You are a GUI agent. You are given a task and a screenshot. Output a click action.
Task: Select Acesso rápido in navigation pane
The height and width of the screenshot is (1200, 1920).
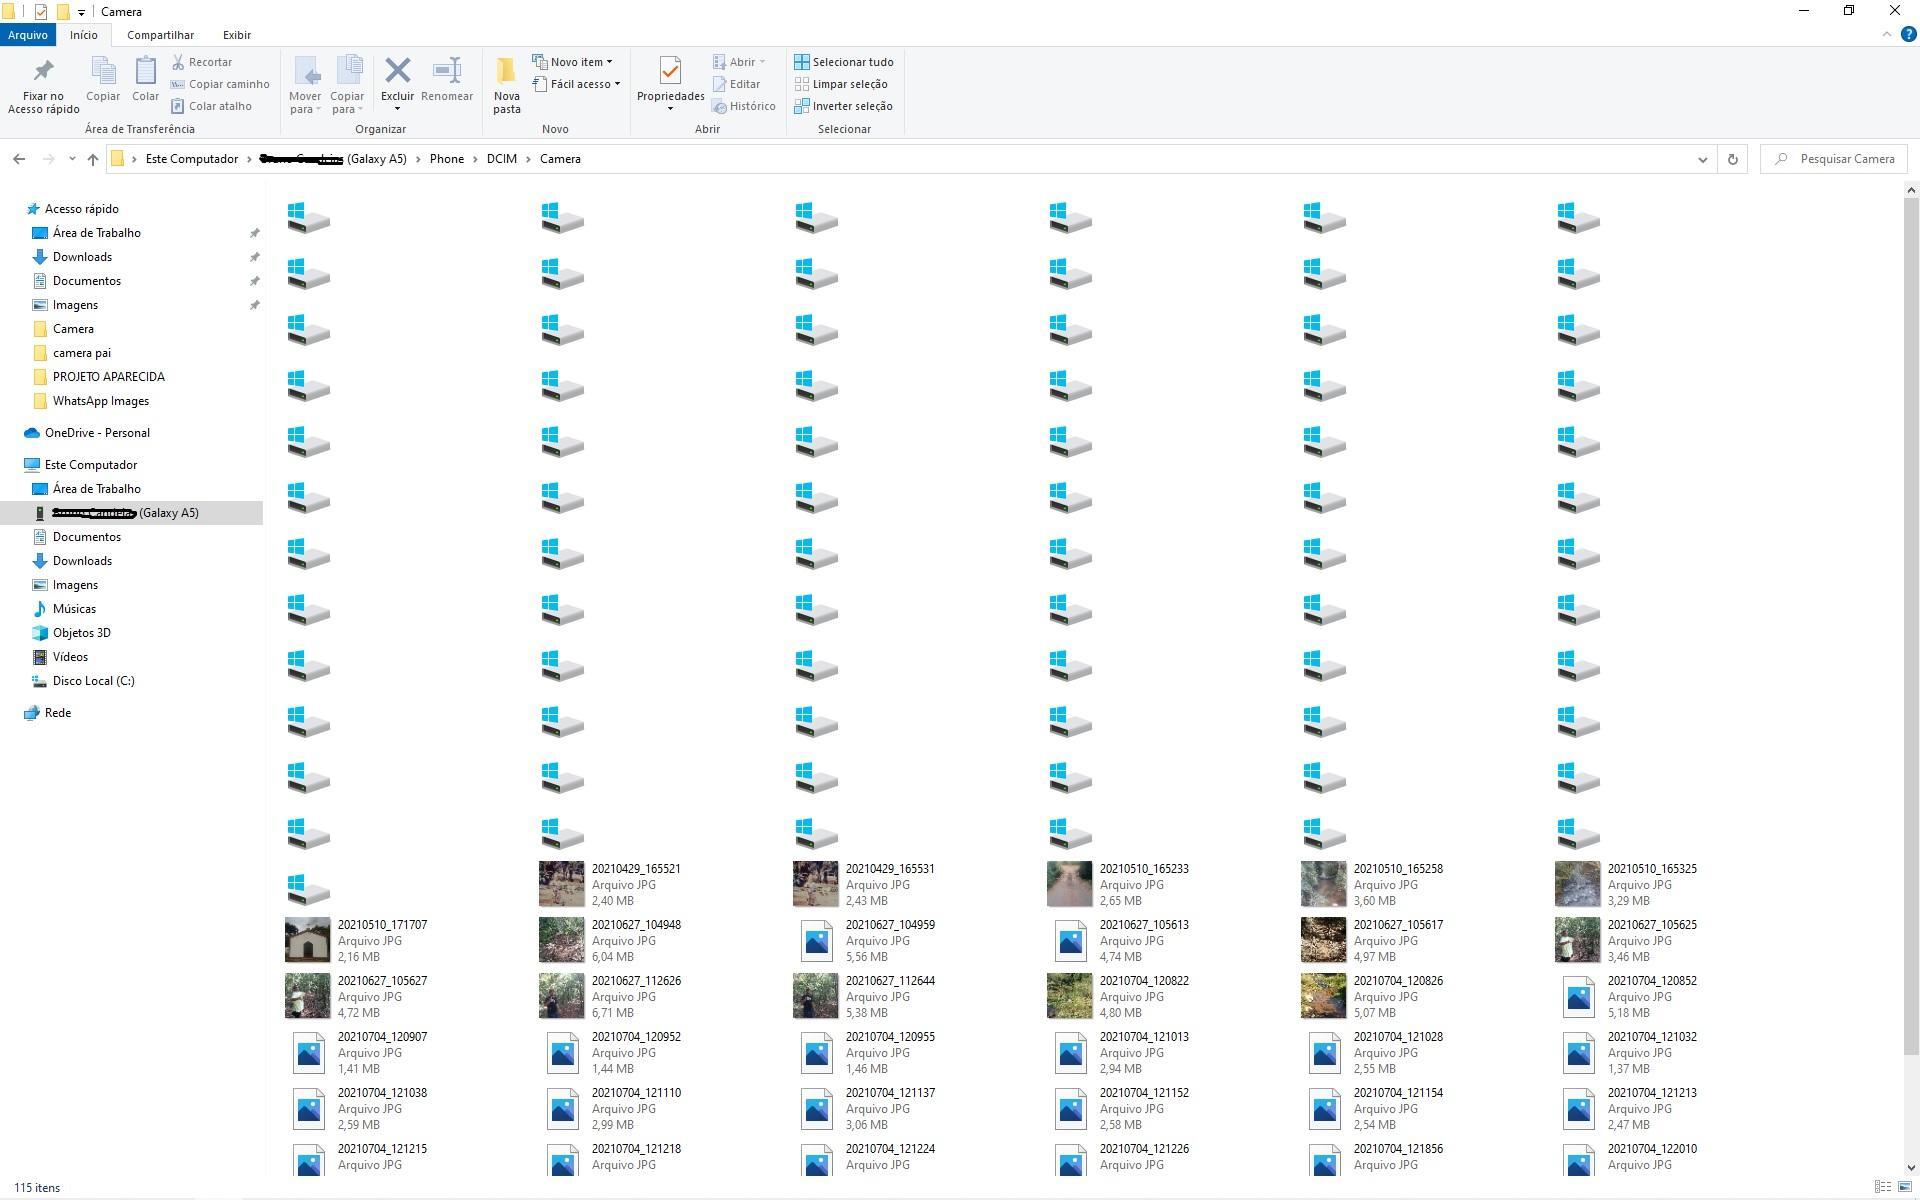point(82,209)
